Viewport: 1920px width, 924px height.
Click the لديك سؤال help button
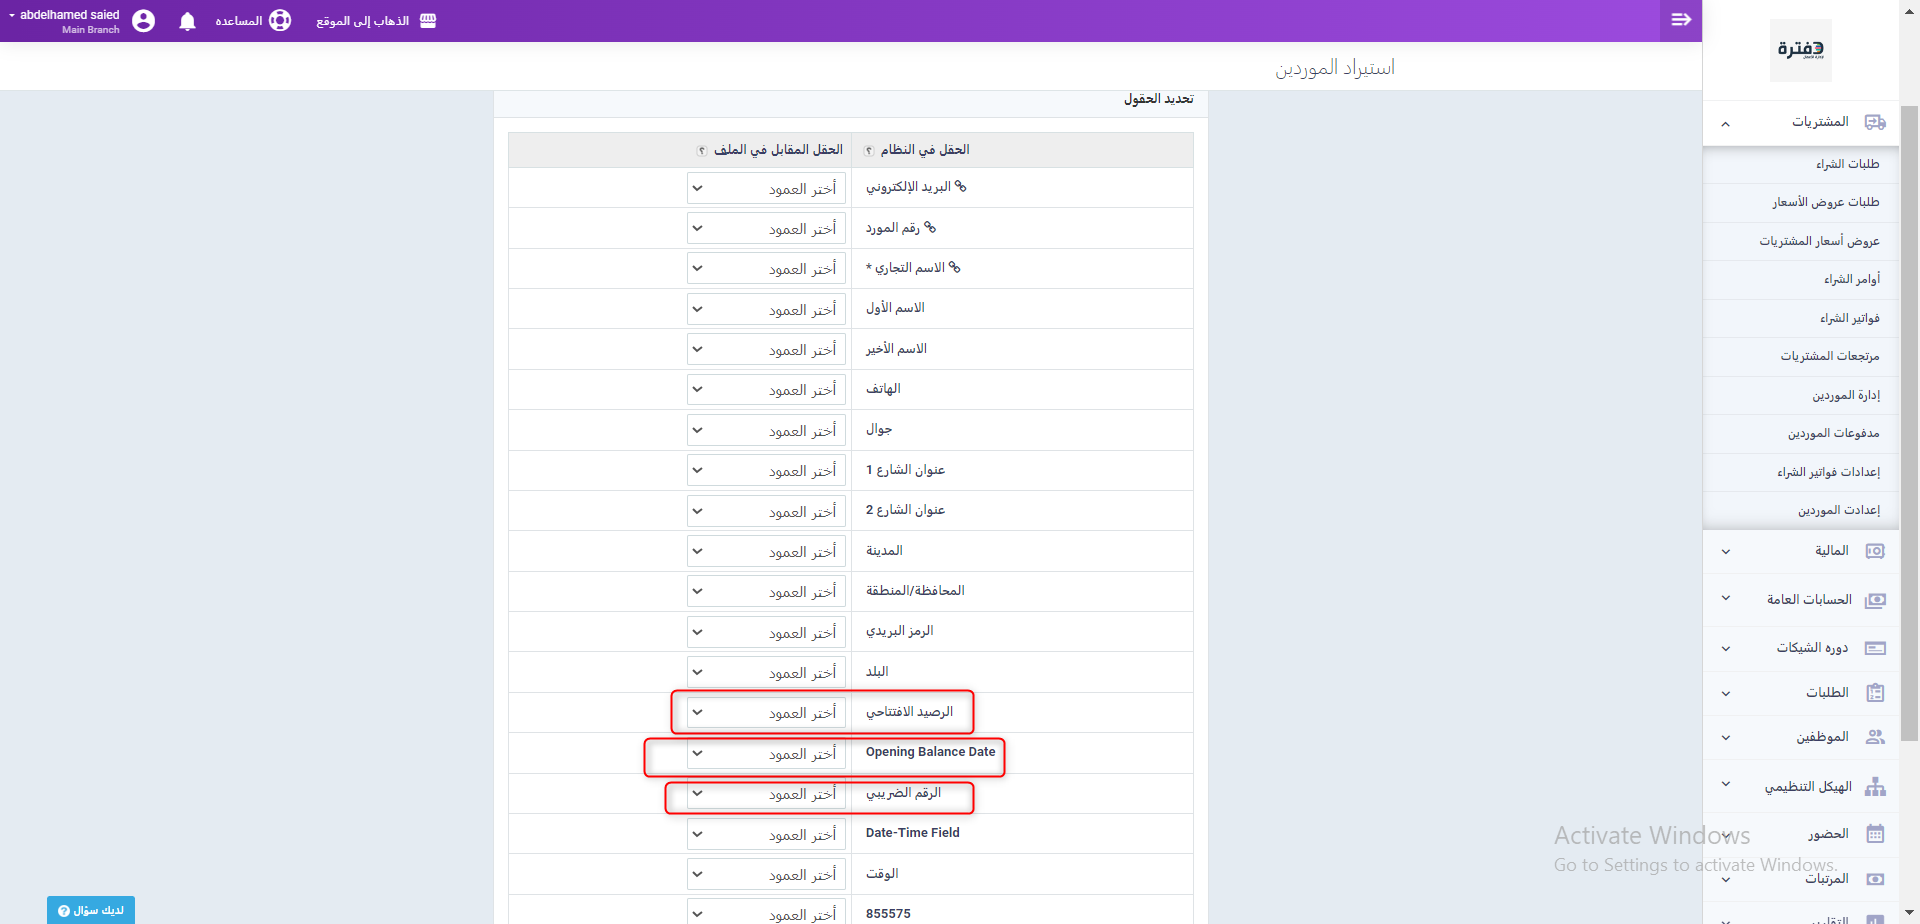tap(91, 910)
